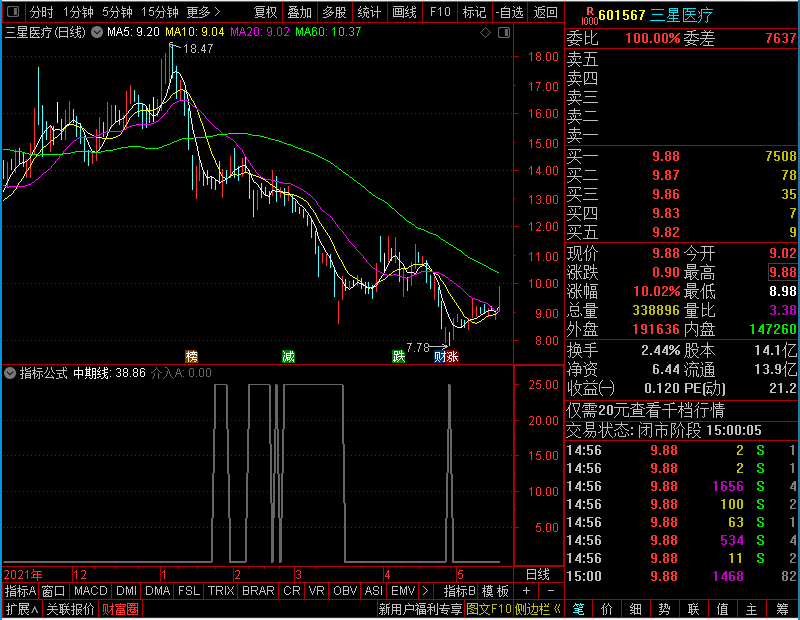Viewport: 800px width, 620px height.
Task: Switch to 1分钟 chart period
Action: 78,12
